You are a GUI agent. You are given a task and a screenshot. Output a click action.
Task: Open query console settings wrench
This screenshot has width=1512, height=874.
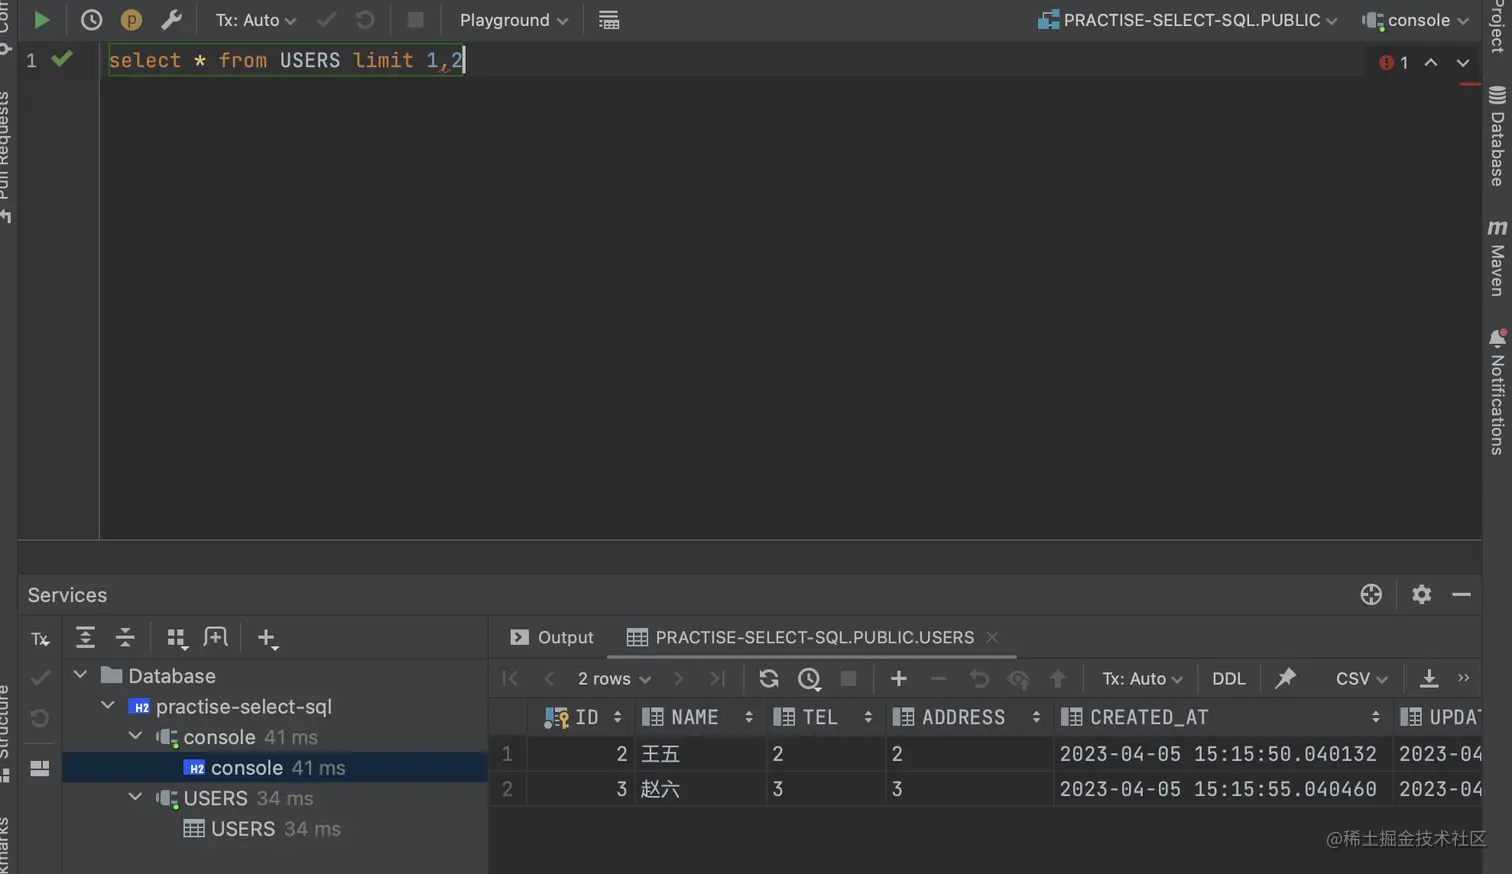[171, 20]
